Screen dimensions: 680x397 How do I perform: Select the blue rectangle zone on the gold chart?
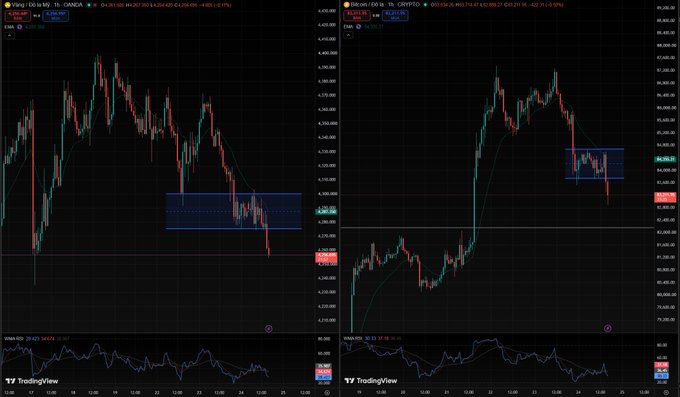point(233,211)
